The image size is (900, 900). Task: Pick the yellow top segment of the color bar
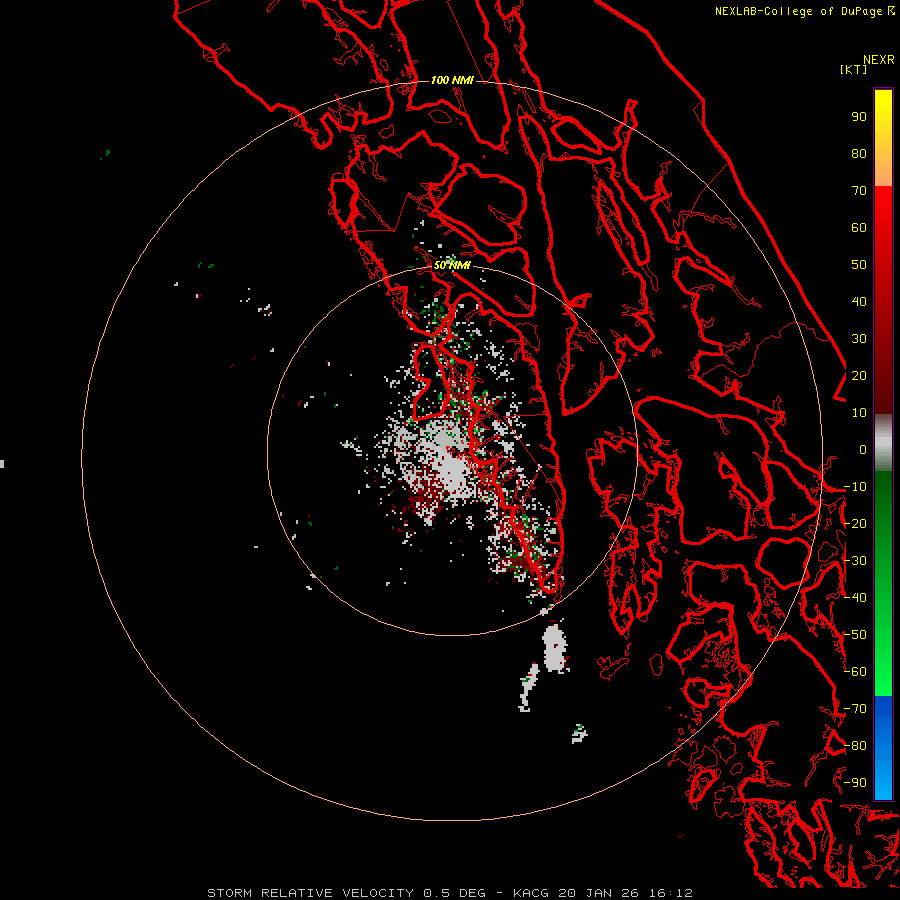883,138
